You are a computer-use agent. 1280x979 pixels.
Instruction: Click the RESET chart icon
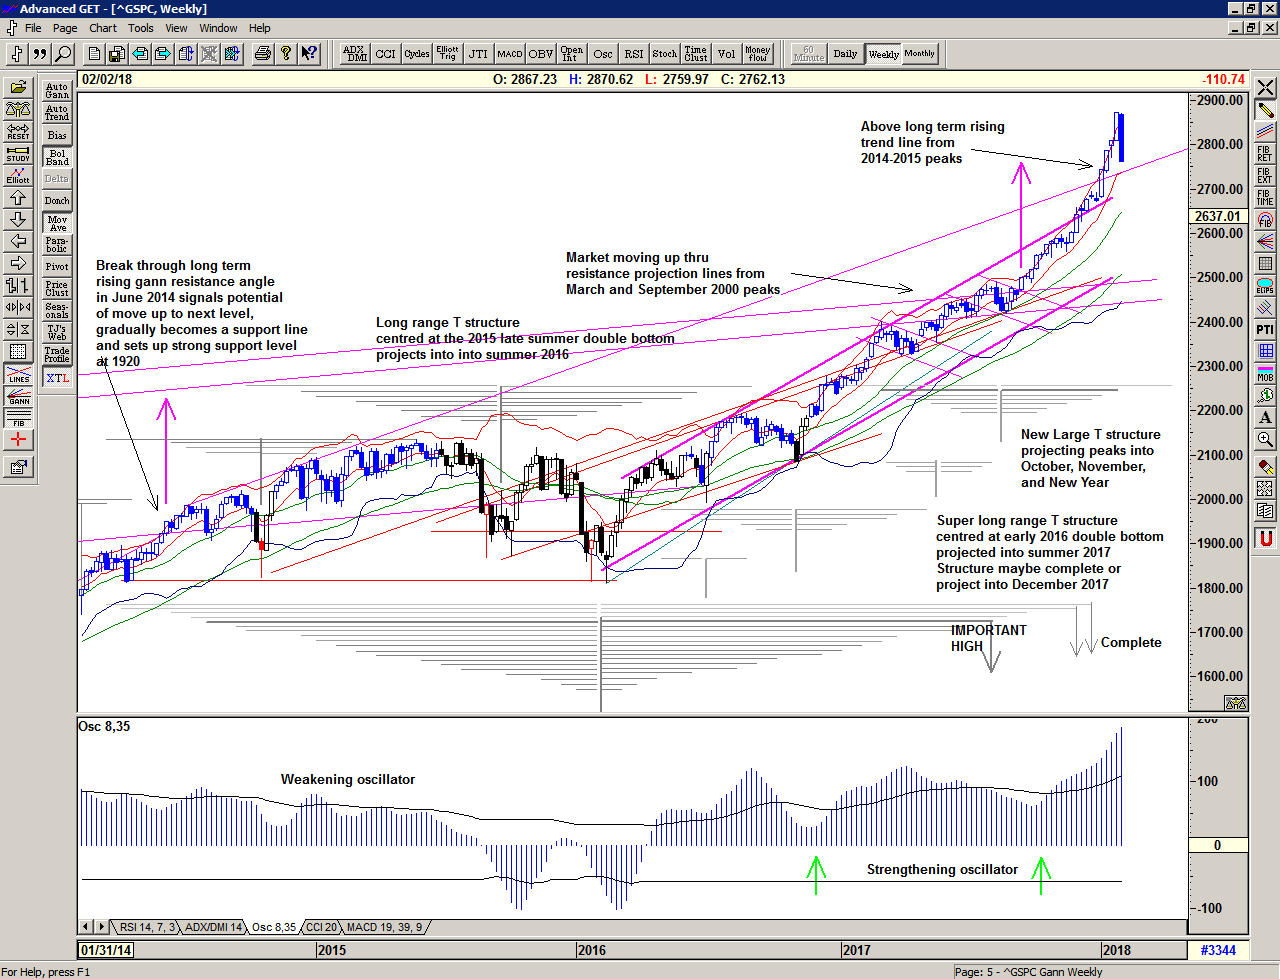[x=18, y=131]
